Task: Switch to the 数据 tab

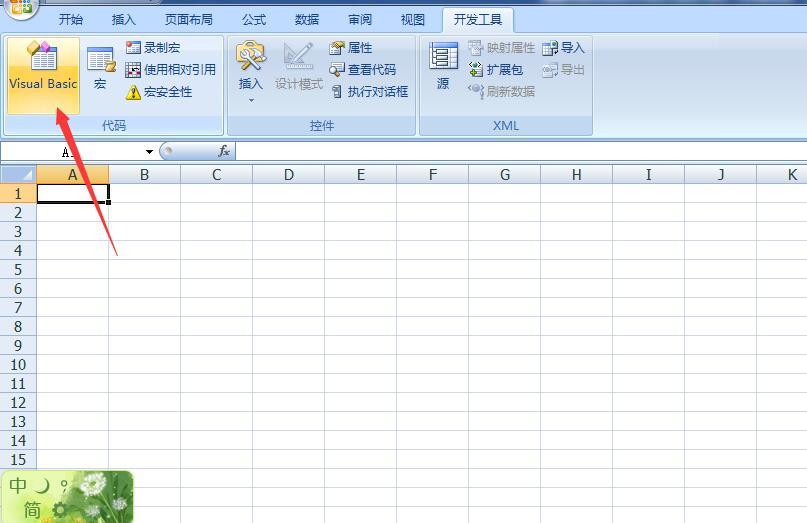Action: [x=307, y=20]
